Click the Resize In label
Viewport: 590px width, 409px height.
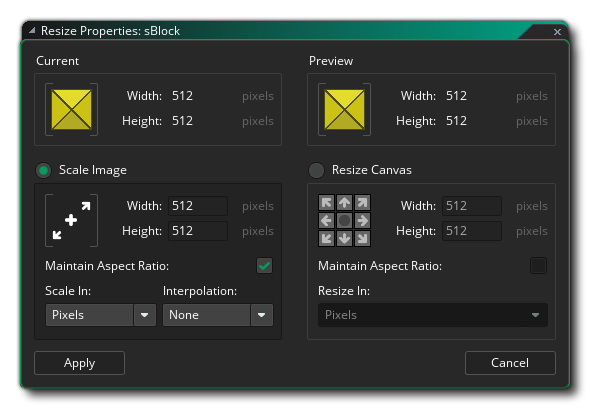click(x=344, y=291)
